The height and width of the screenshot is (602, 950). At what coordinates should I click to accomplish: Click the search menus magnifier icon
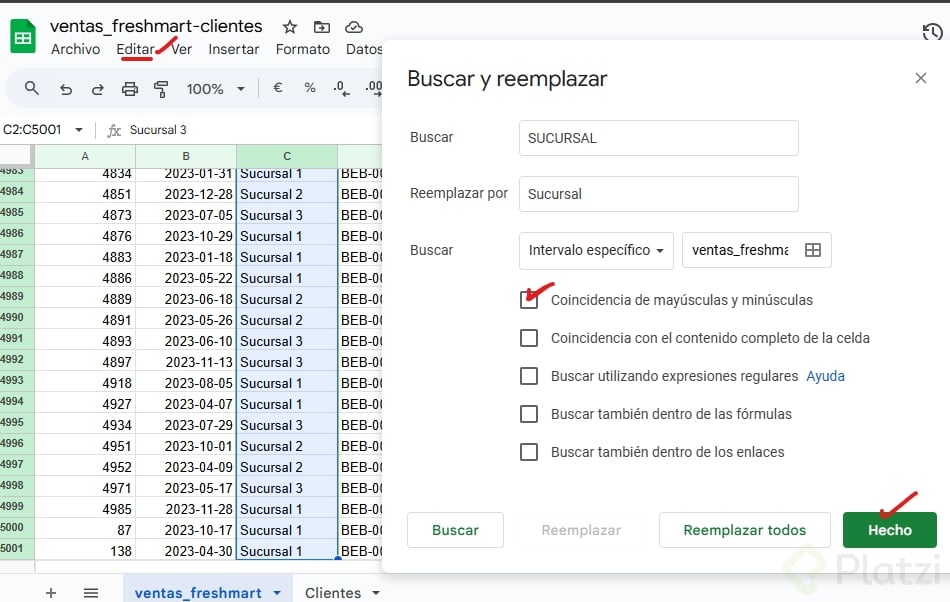(x=32, y=88)
